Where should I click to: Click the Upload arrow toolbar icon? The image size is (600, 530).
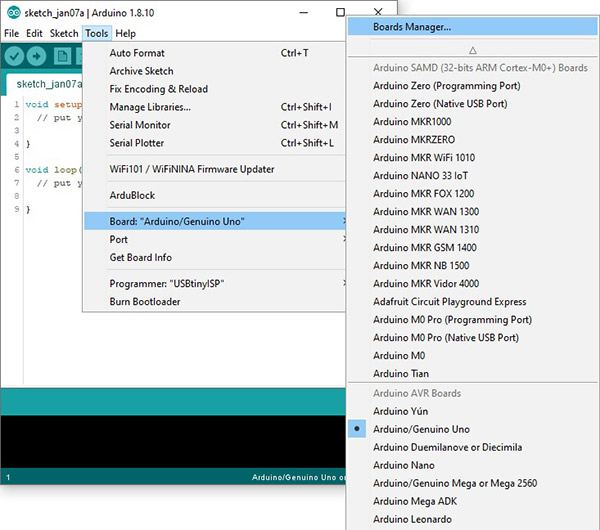[x=38, y=56]
